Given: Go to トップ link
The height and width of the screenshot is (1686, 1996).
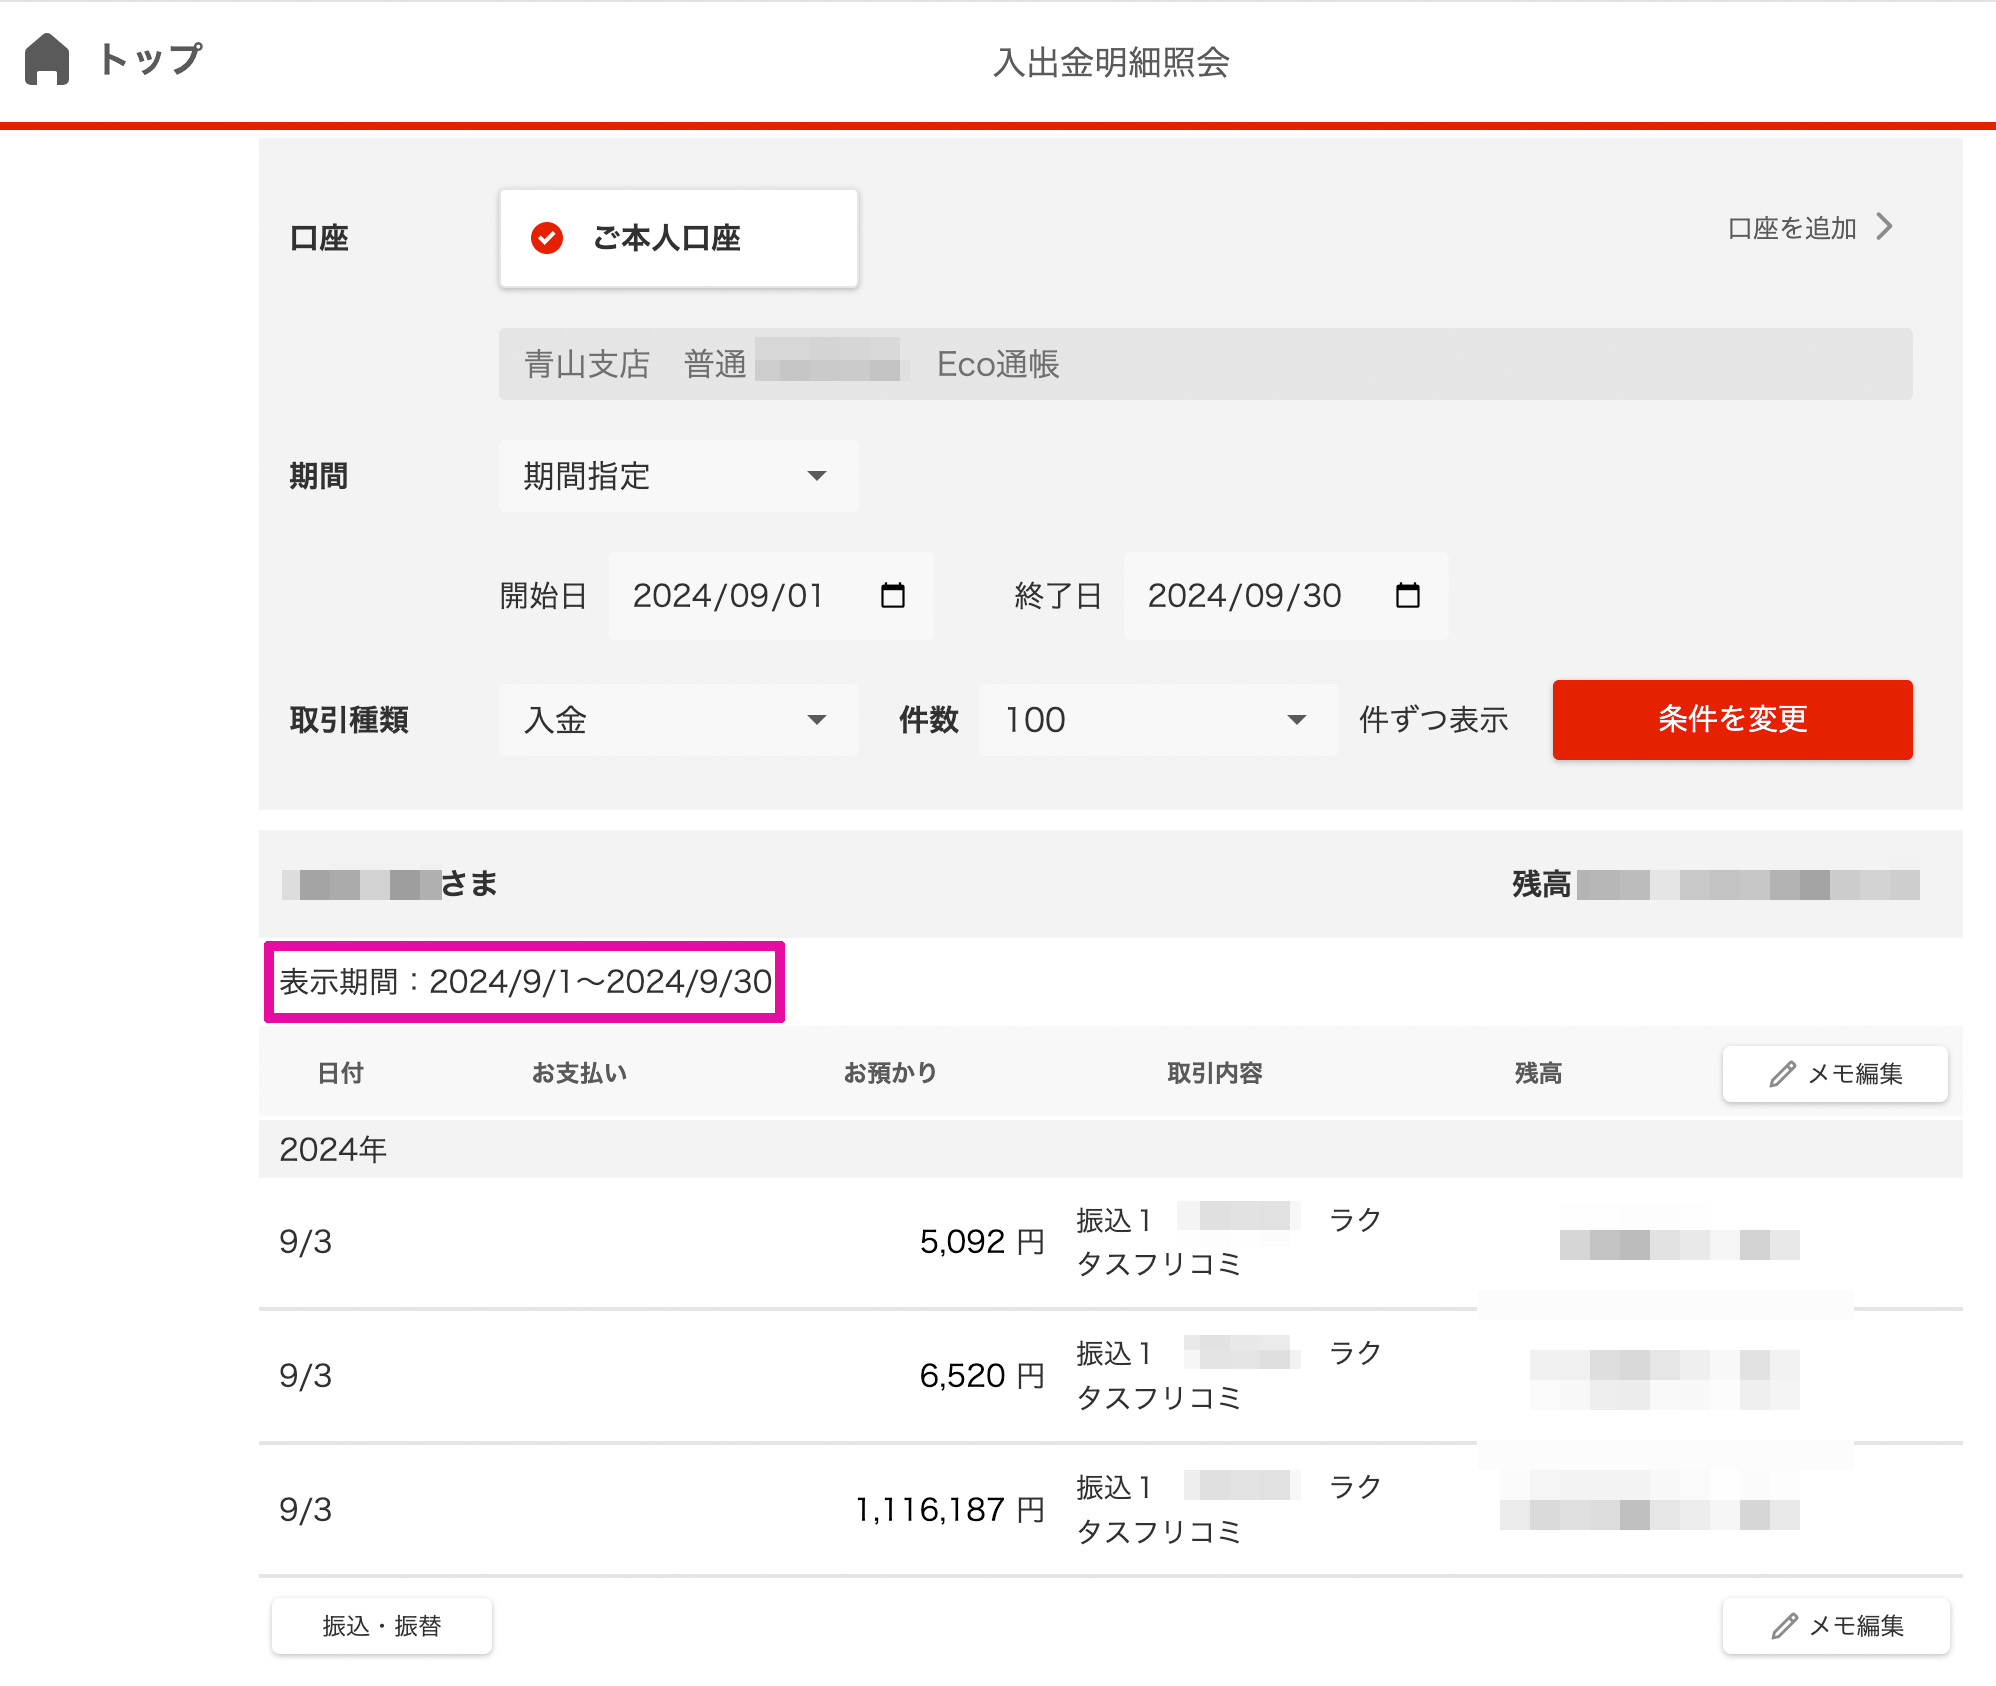Looking at the screenshot, I should (150, 59).
